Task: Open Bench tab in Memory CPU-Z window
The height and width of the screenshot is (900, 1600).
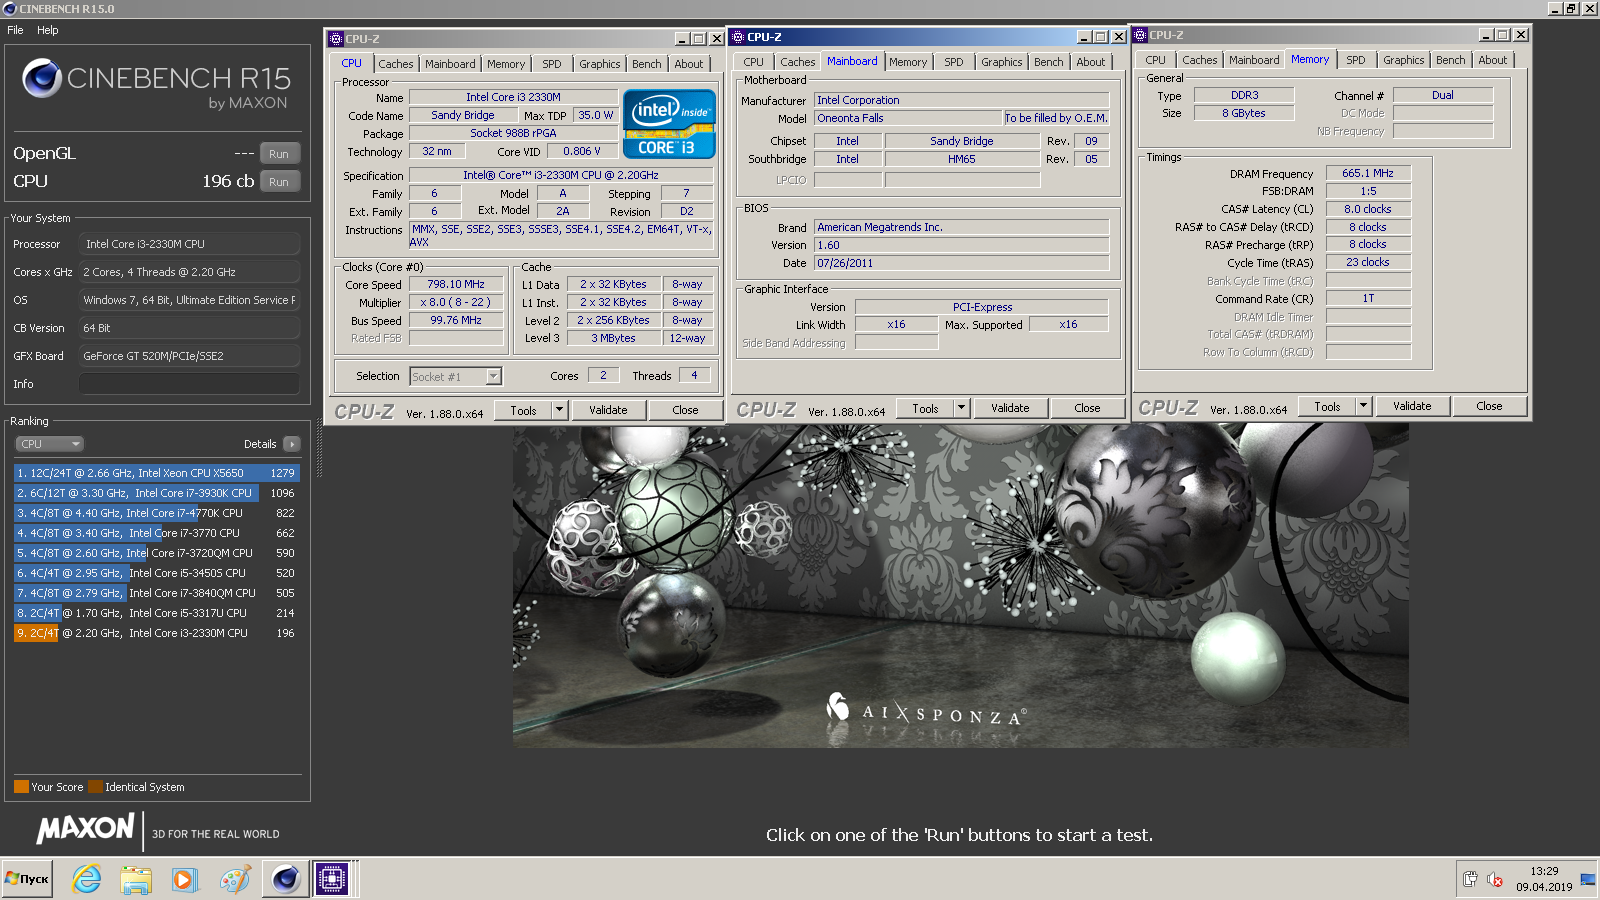Action: point(1451,60)
